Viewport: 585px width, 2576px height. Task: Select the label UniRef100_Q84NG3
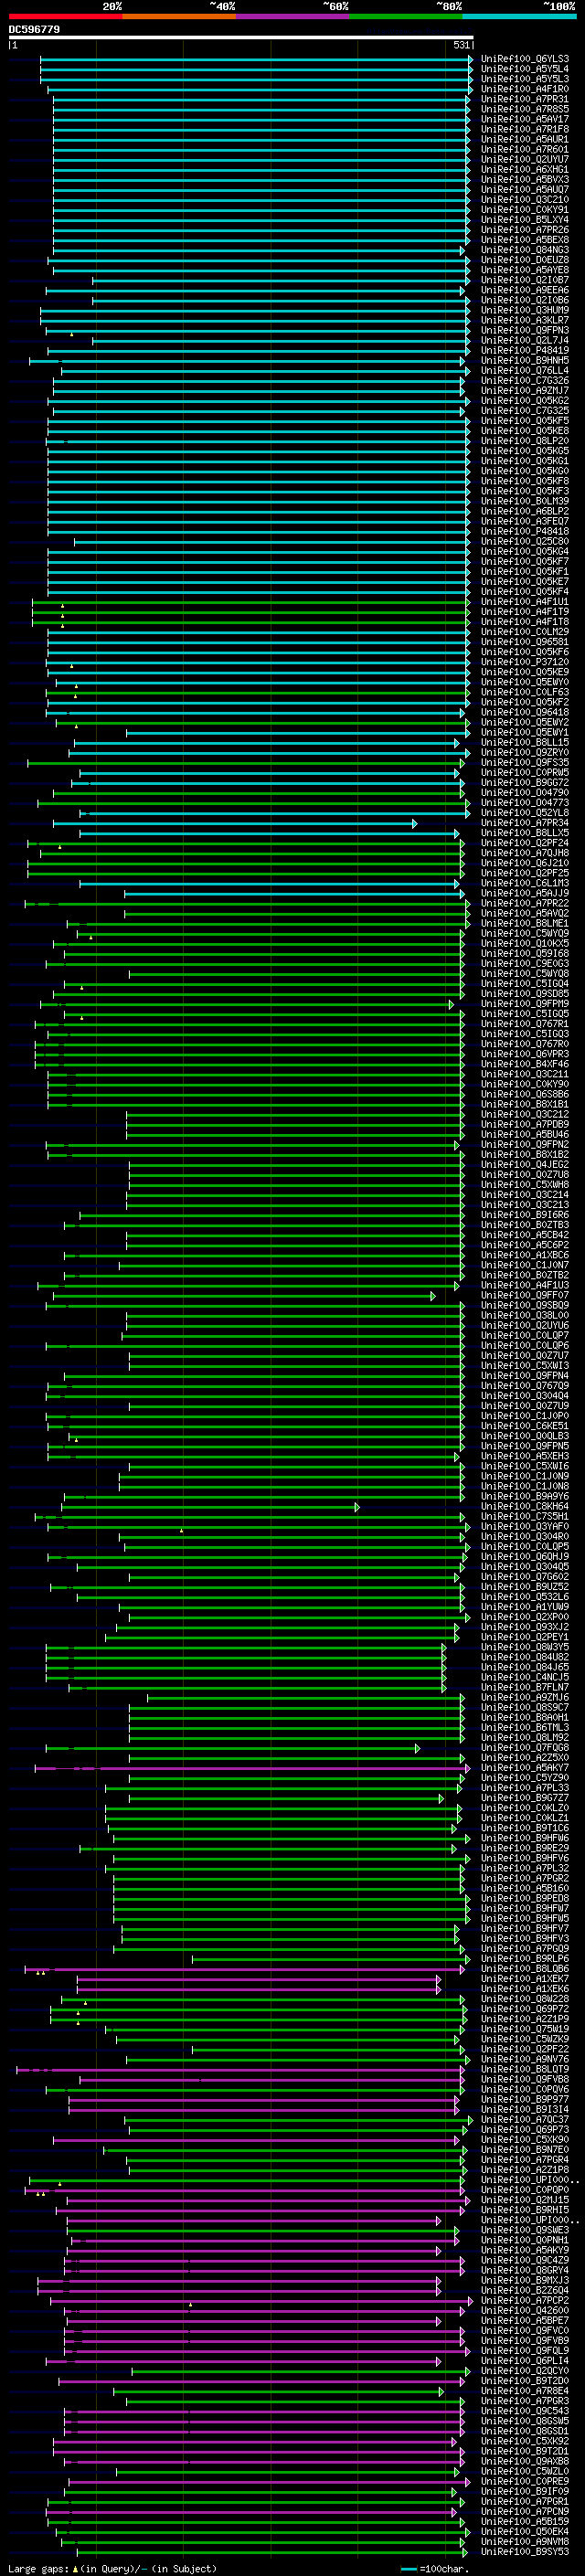tap(524, 250)
